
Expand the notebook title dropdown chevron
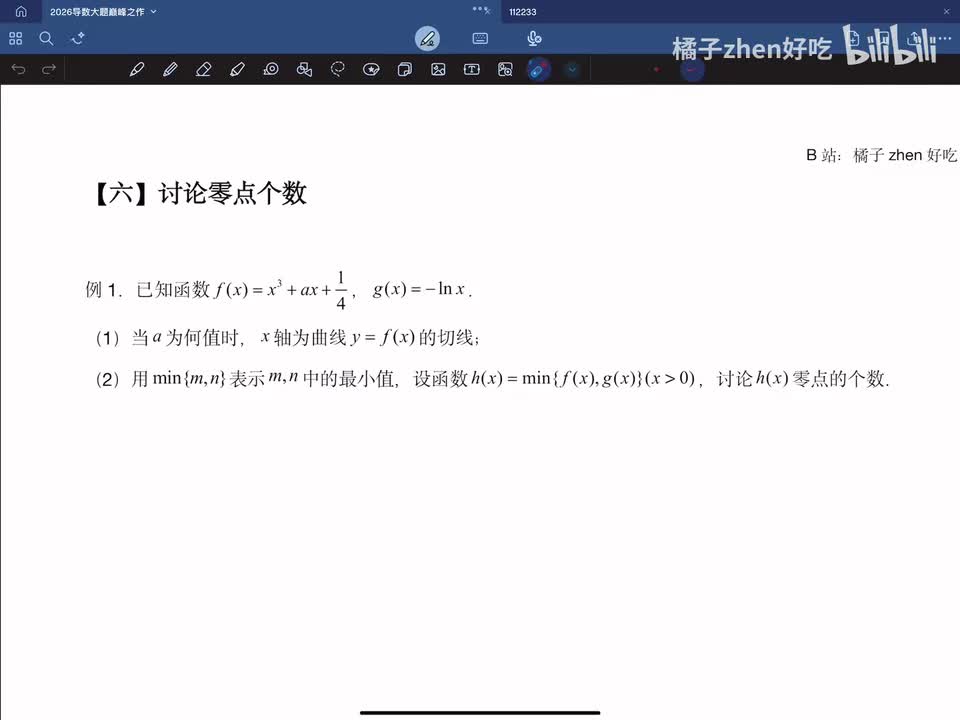tap(154, 12)
